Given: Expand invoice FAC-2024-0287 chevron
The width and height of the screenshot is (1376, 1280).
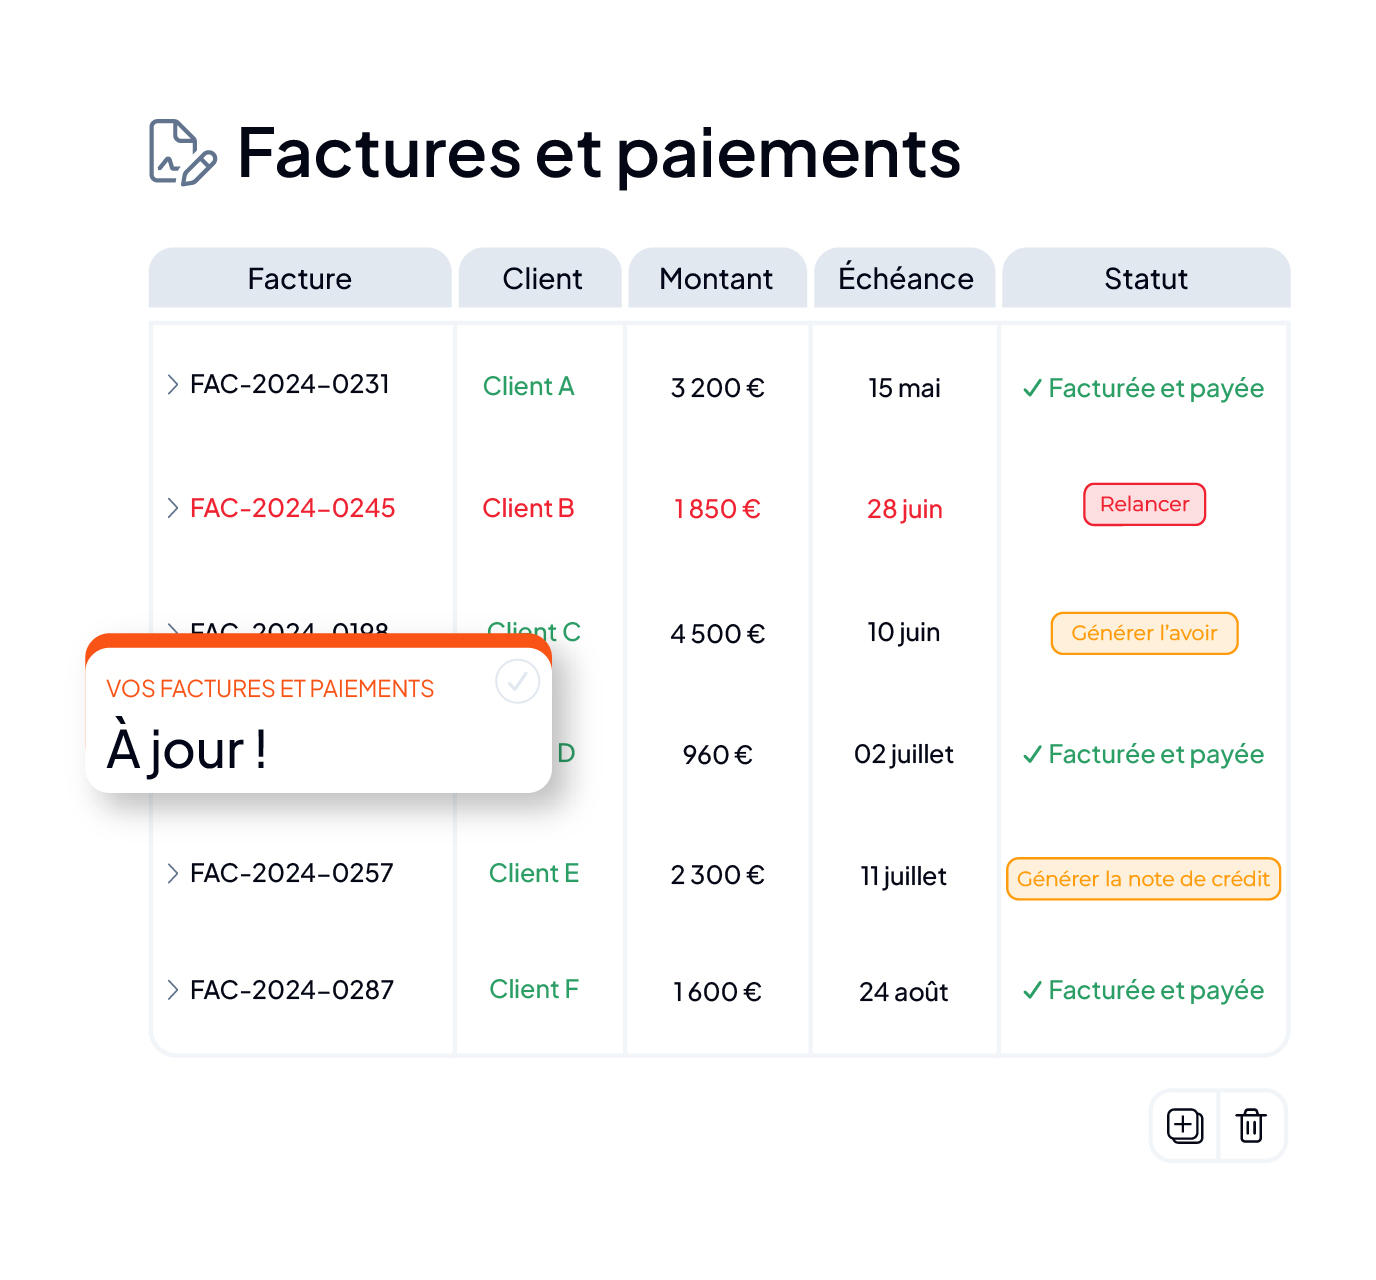Looking at the screenshot, I should tap(173, 990).
